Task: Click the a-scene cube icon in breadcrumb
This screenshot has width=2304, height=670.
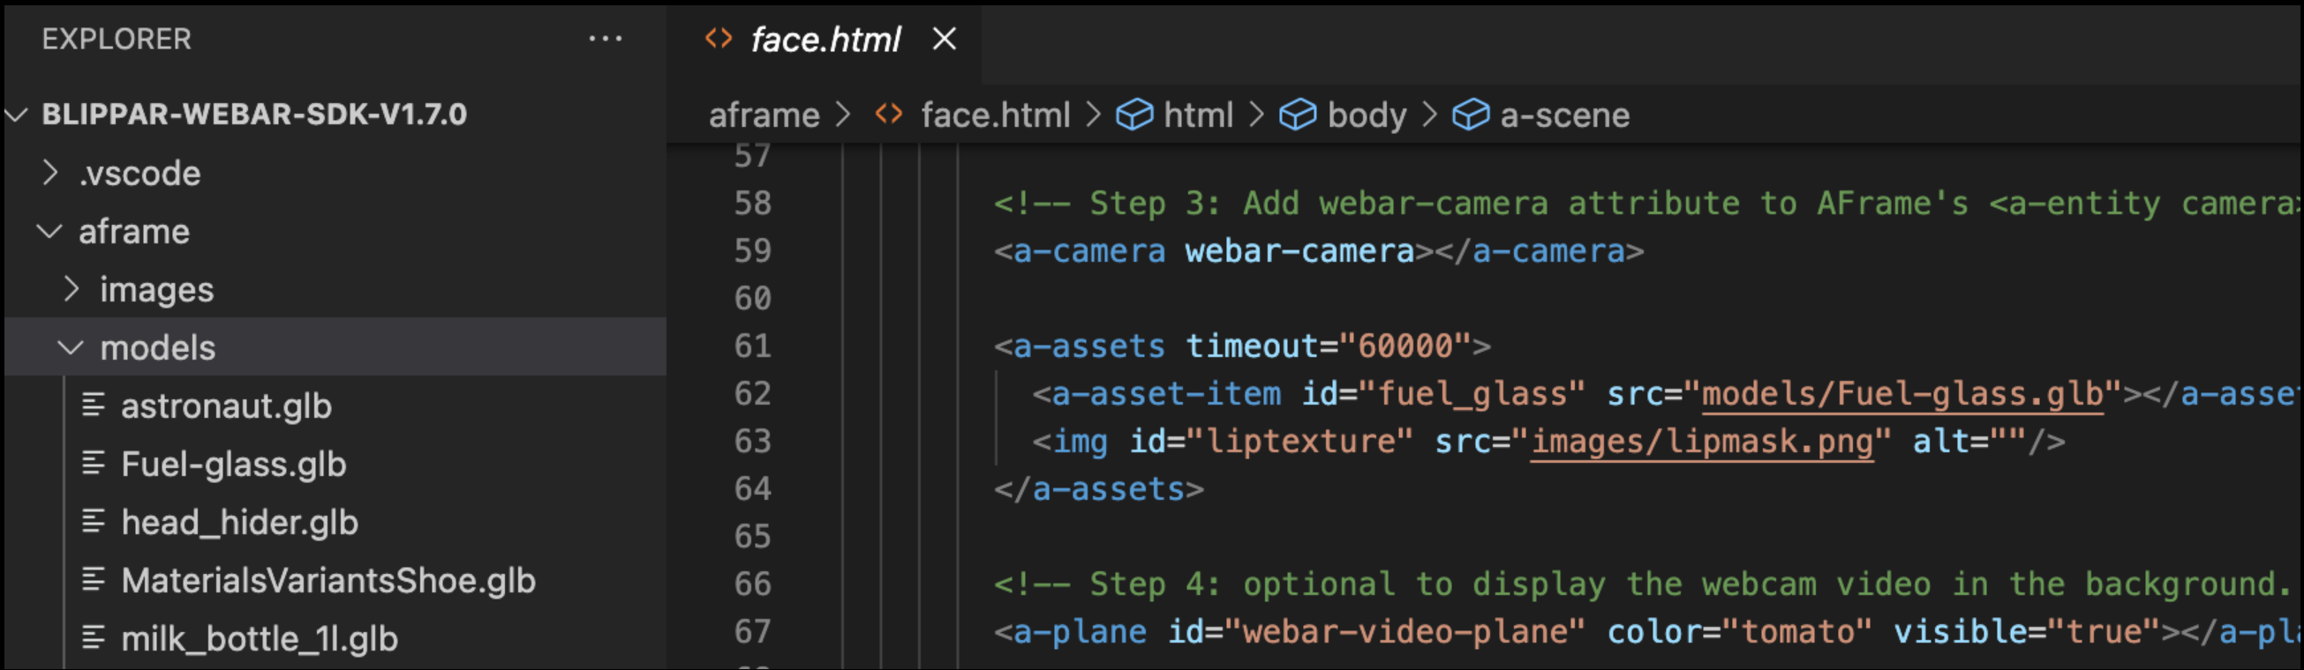Action: pos(1470,115)
